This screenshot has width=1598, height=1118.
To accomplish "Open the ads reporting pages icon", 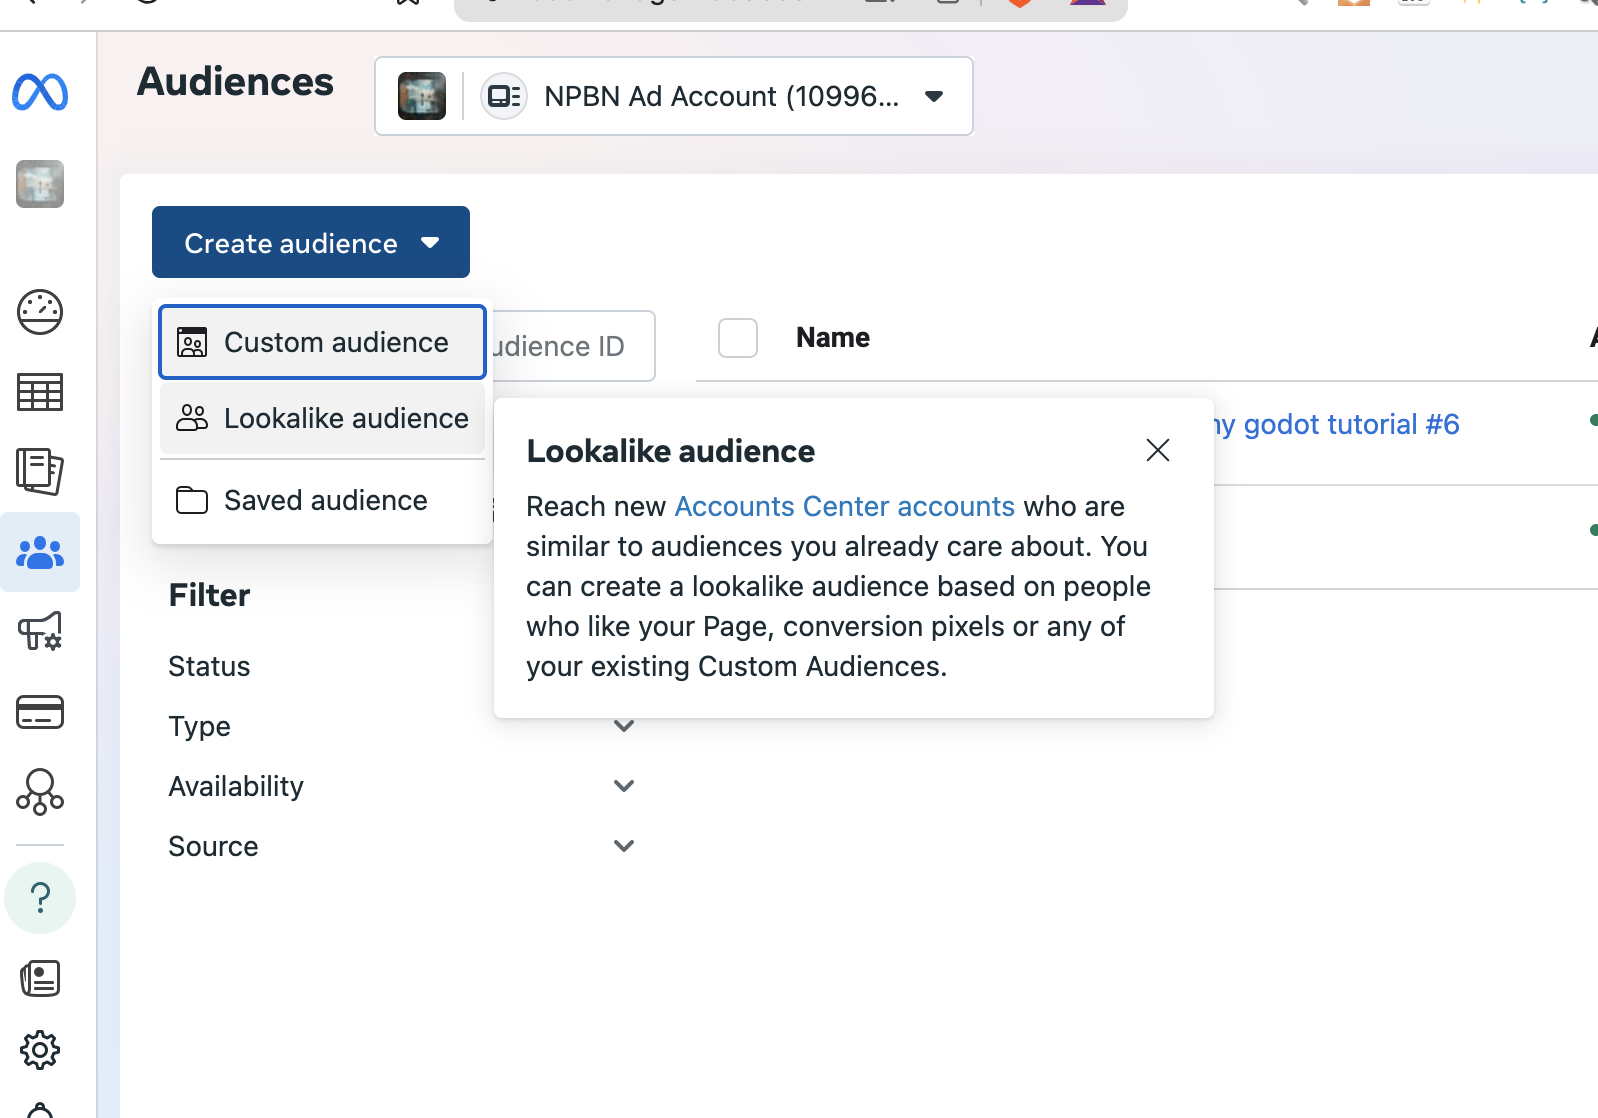I will click(x=40, y=471).
